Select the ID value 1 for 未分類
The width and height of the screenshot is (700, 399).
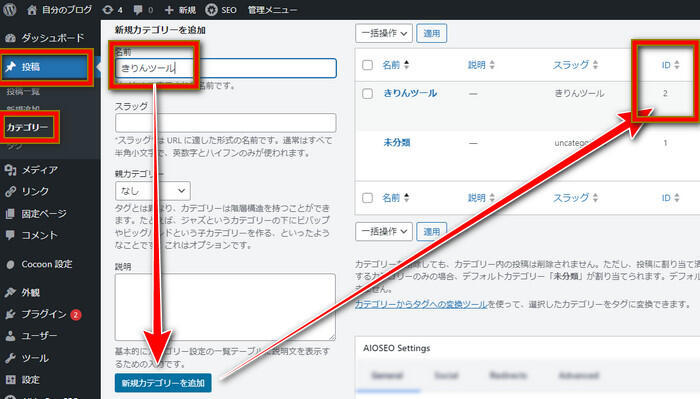pos(665,143)
